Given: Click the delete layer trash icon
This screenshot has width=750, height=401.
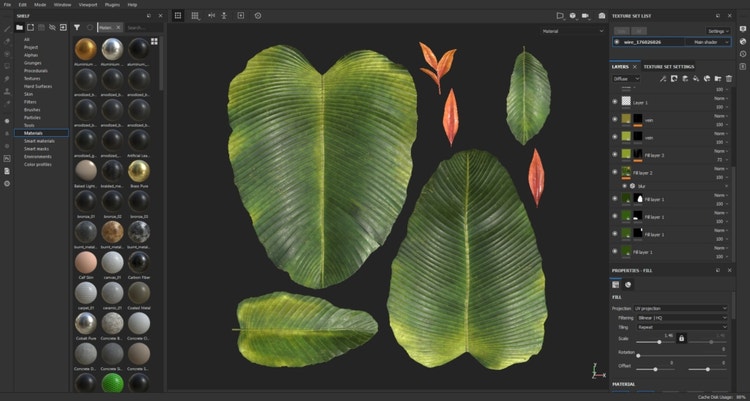Looking at the screenshot, I should [730, 78].
